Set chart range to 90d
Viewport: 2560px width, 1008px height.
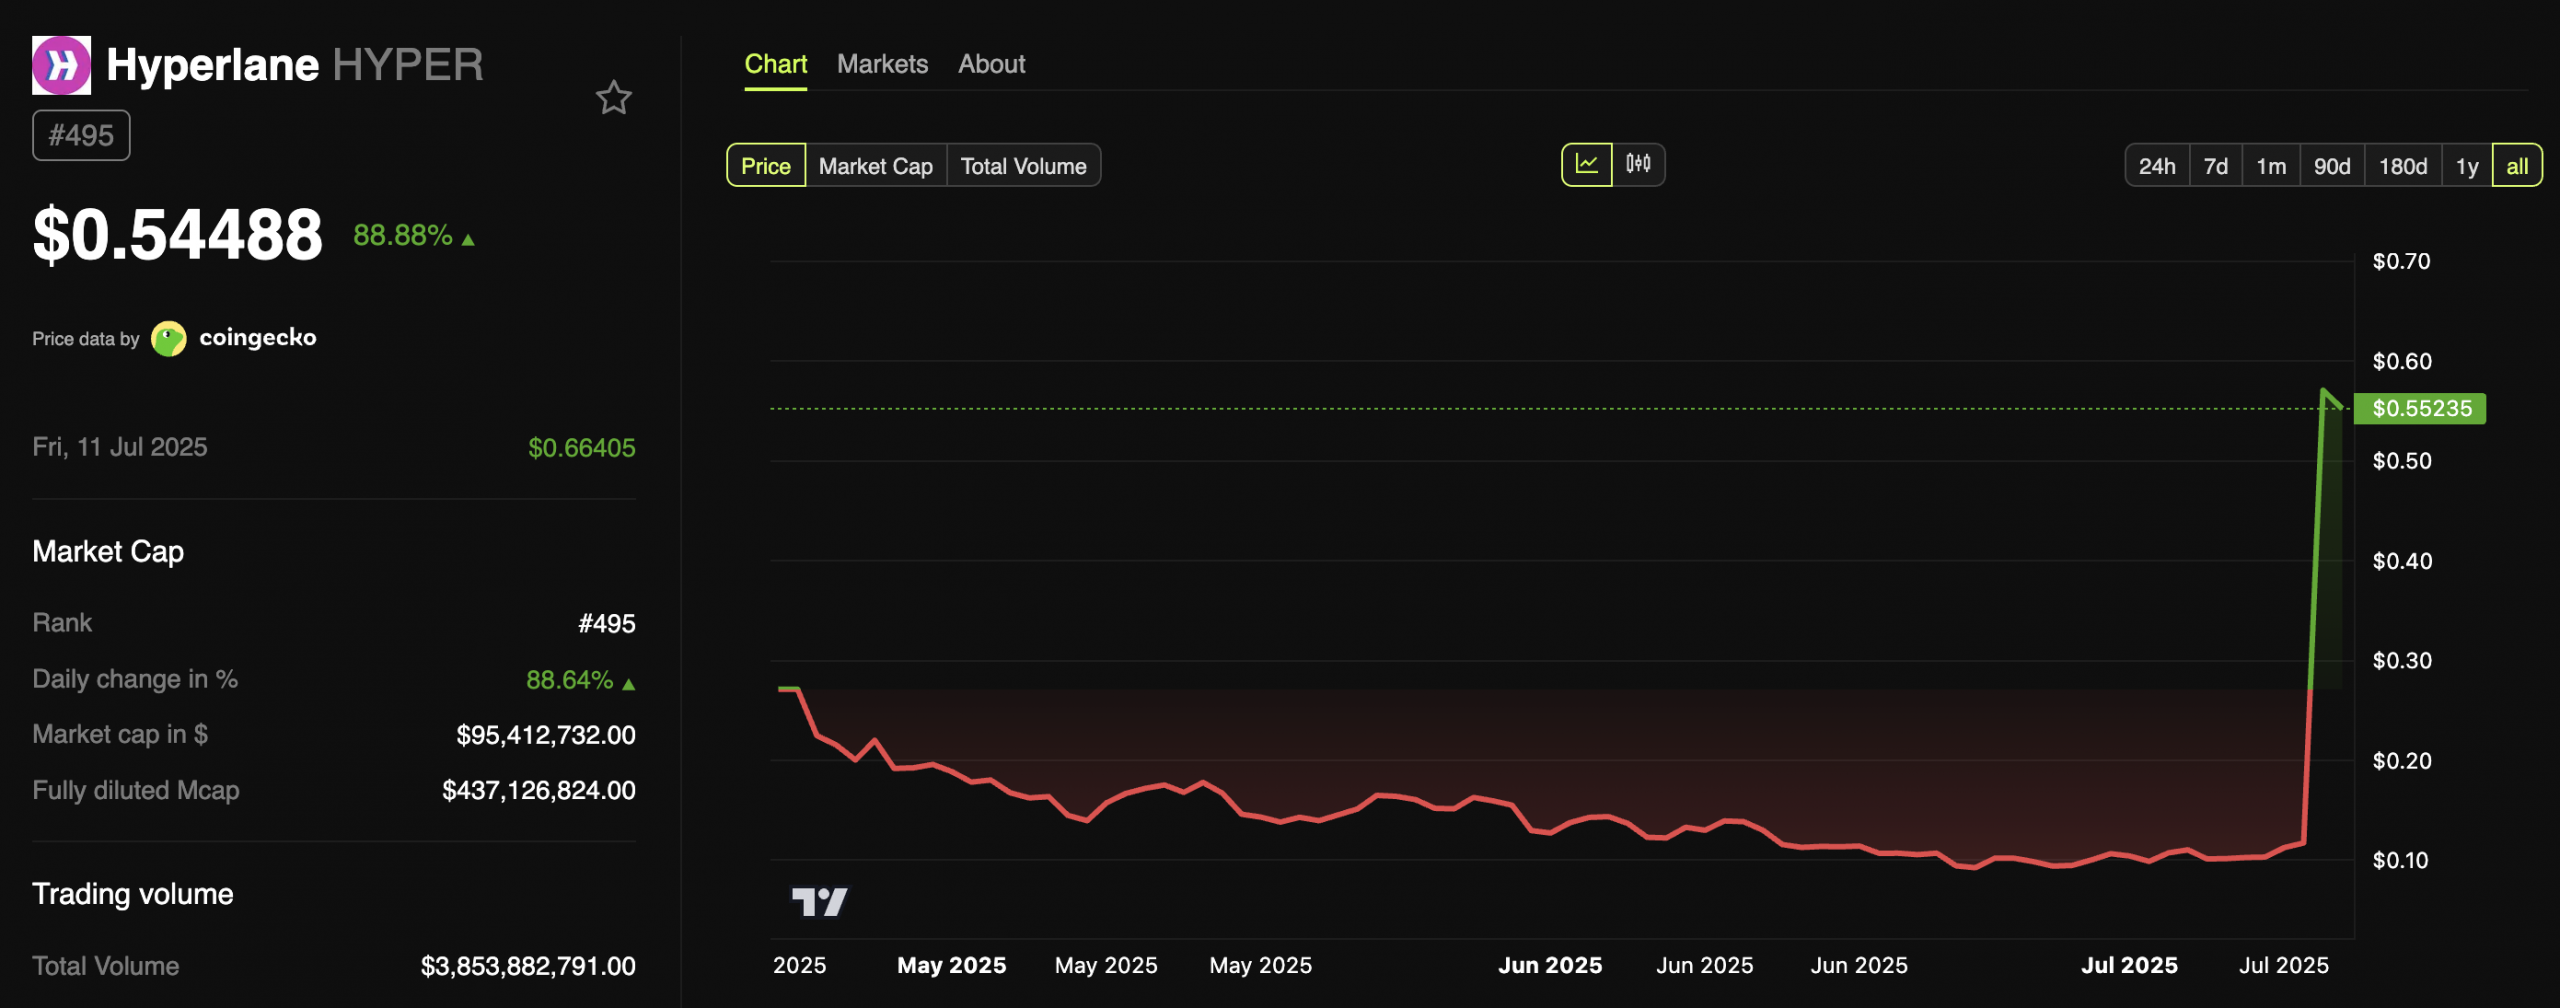point(2331,166)
